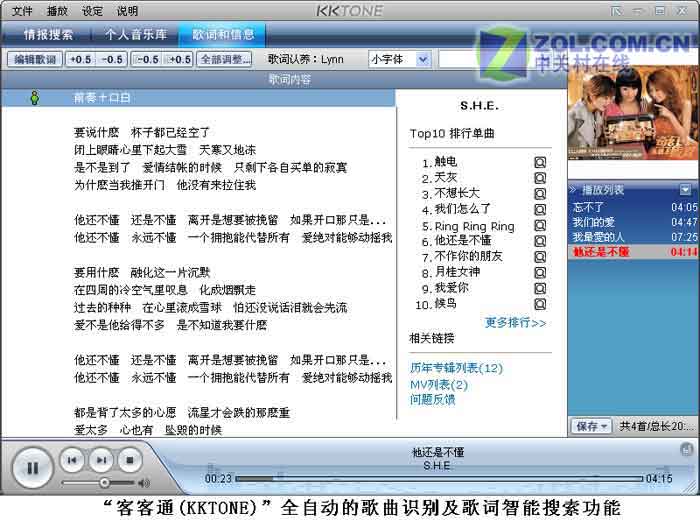Image resolution: width=700 pixels, height=521 pixels.
Task: Search icon beside 不作你的朋友
Action: (x=540, y=257)
